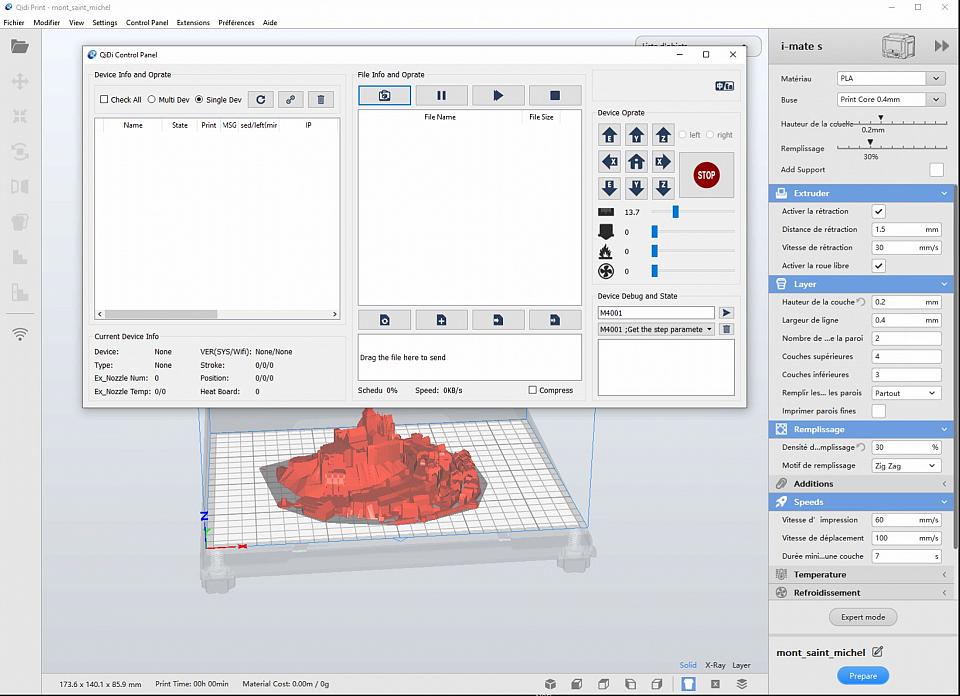Open file folder icon in left sidebar
This screenshot has width=960, height=696.
[x=20, y=47]
